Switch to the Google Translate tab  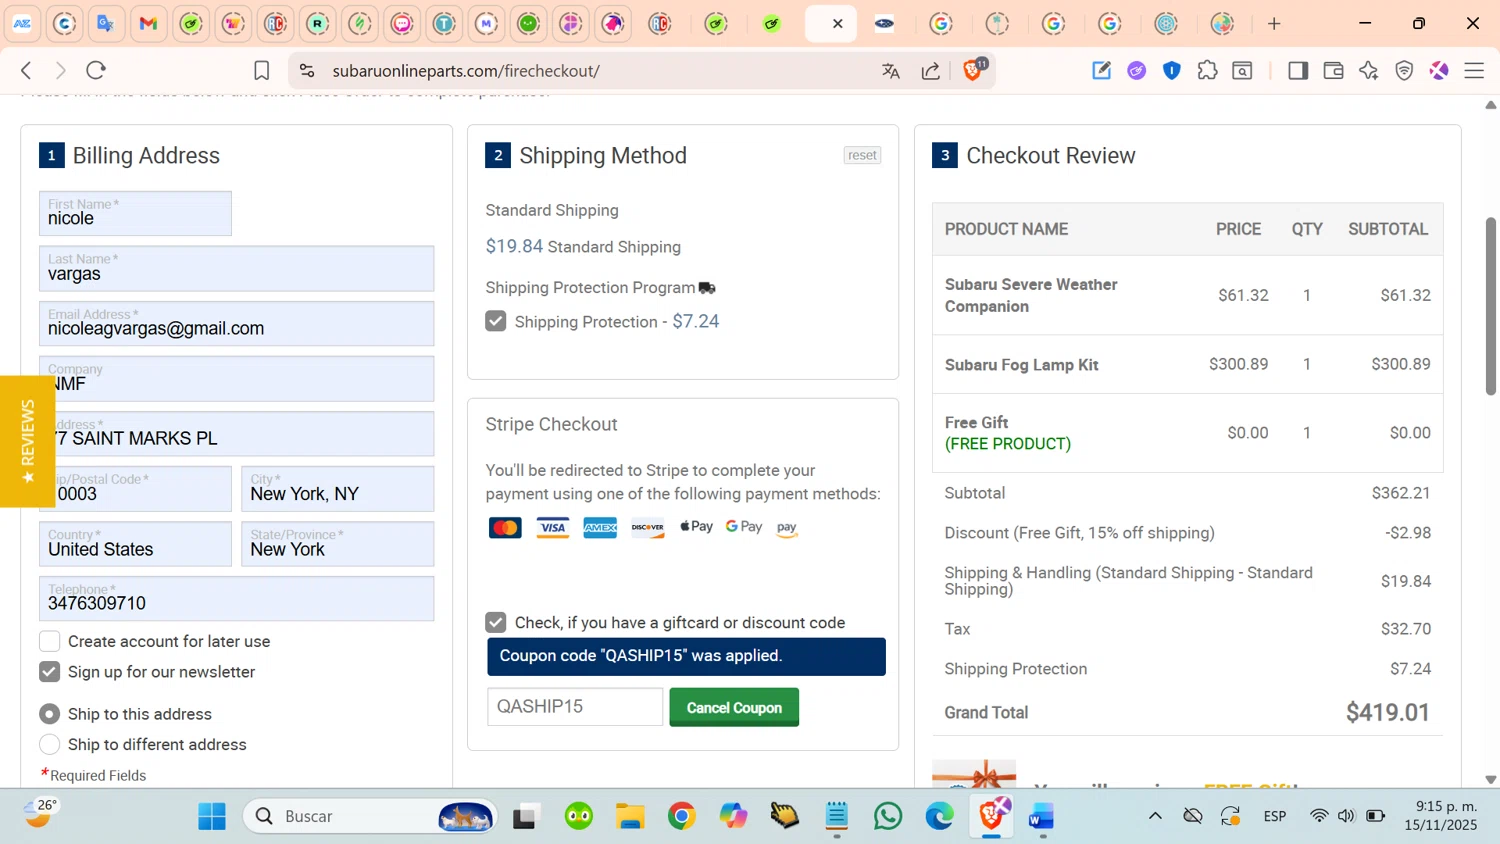point(106,23)
